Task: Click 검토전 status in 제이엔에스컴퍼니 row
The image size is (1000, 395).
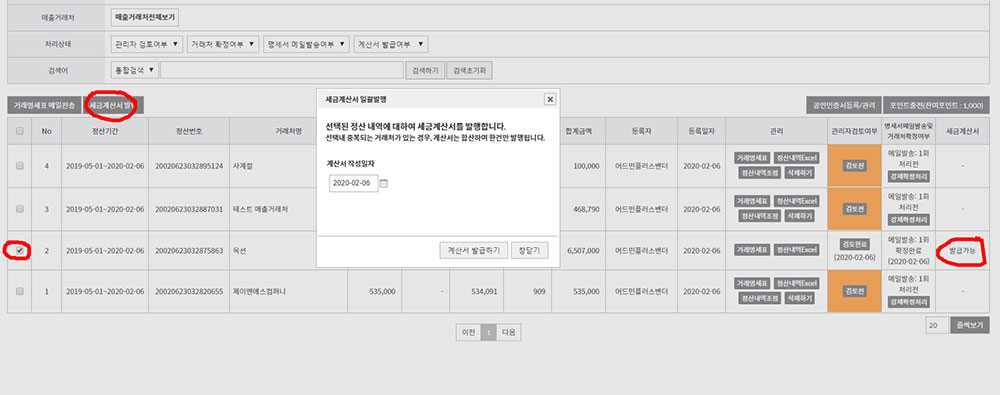Action: pyautogui.click(x=855, y=291)
